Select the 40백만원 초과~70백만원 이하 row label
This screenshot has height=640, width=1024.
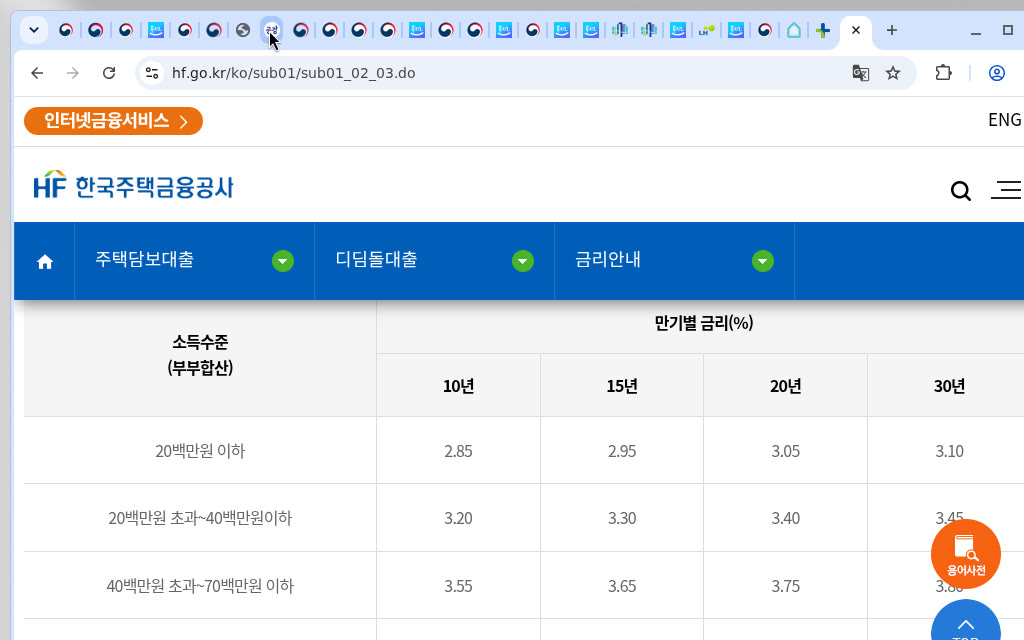pyautogui.click(x=200, y=586)
